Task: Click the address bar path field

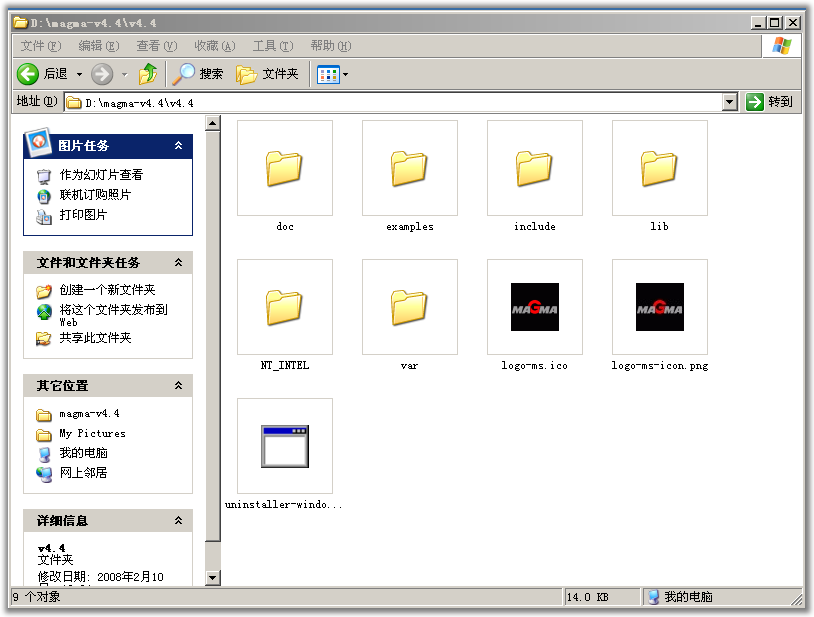Action: (x=393, y=103)
